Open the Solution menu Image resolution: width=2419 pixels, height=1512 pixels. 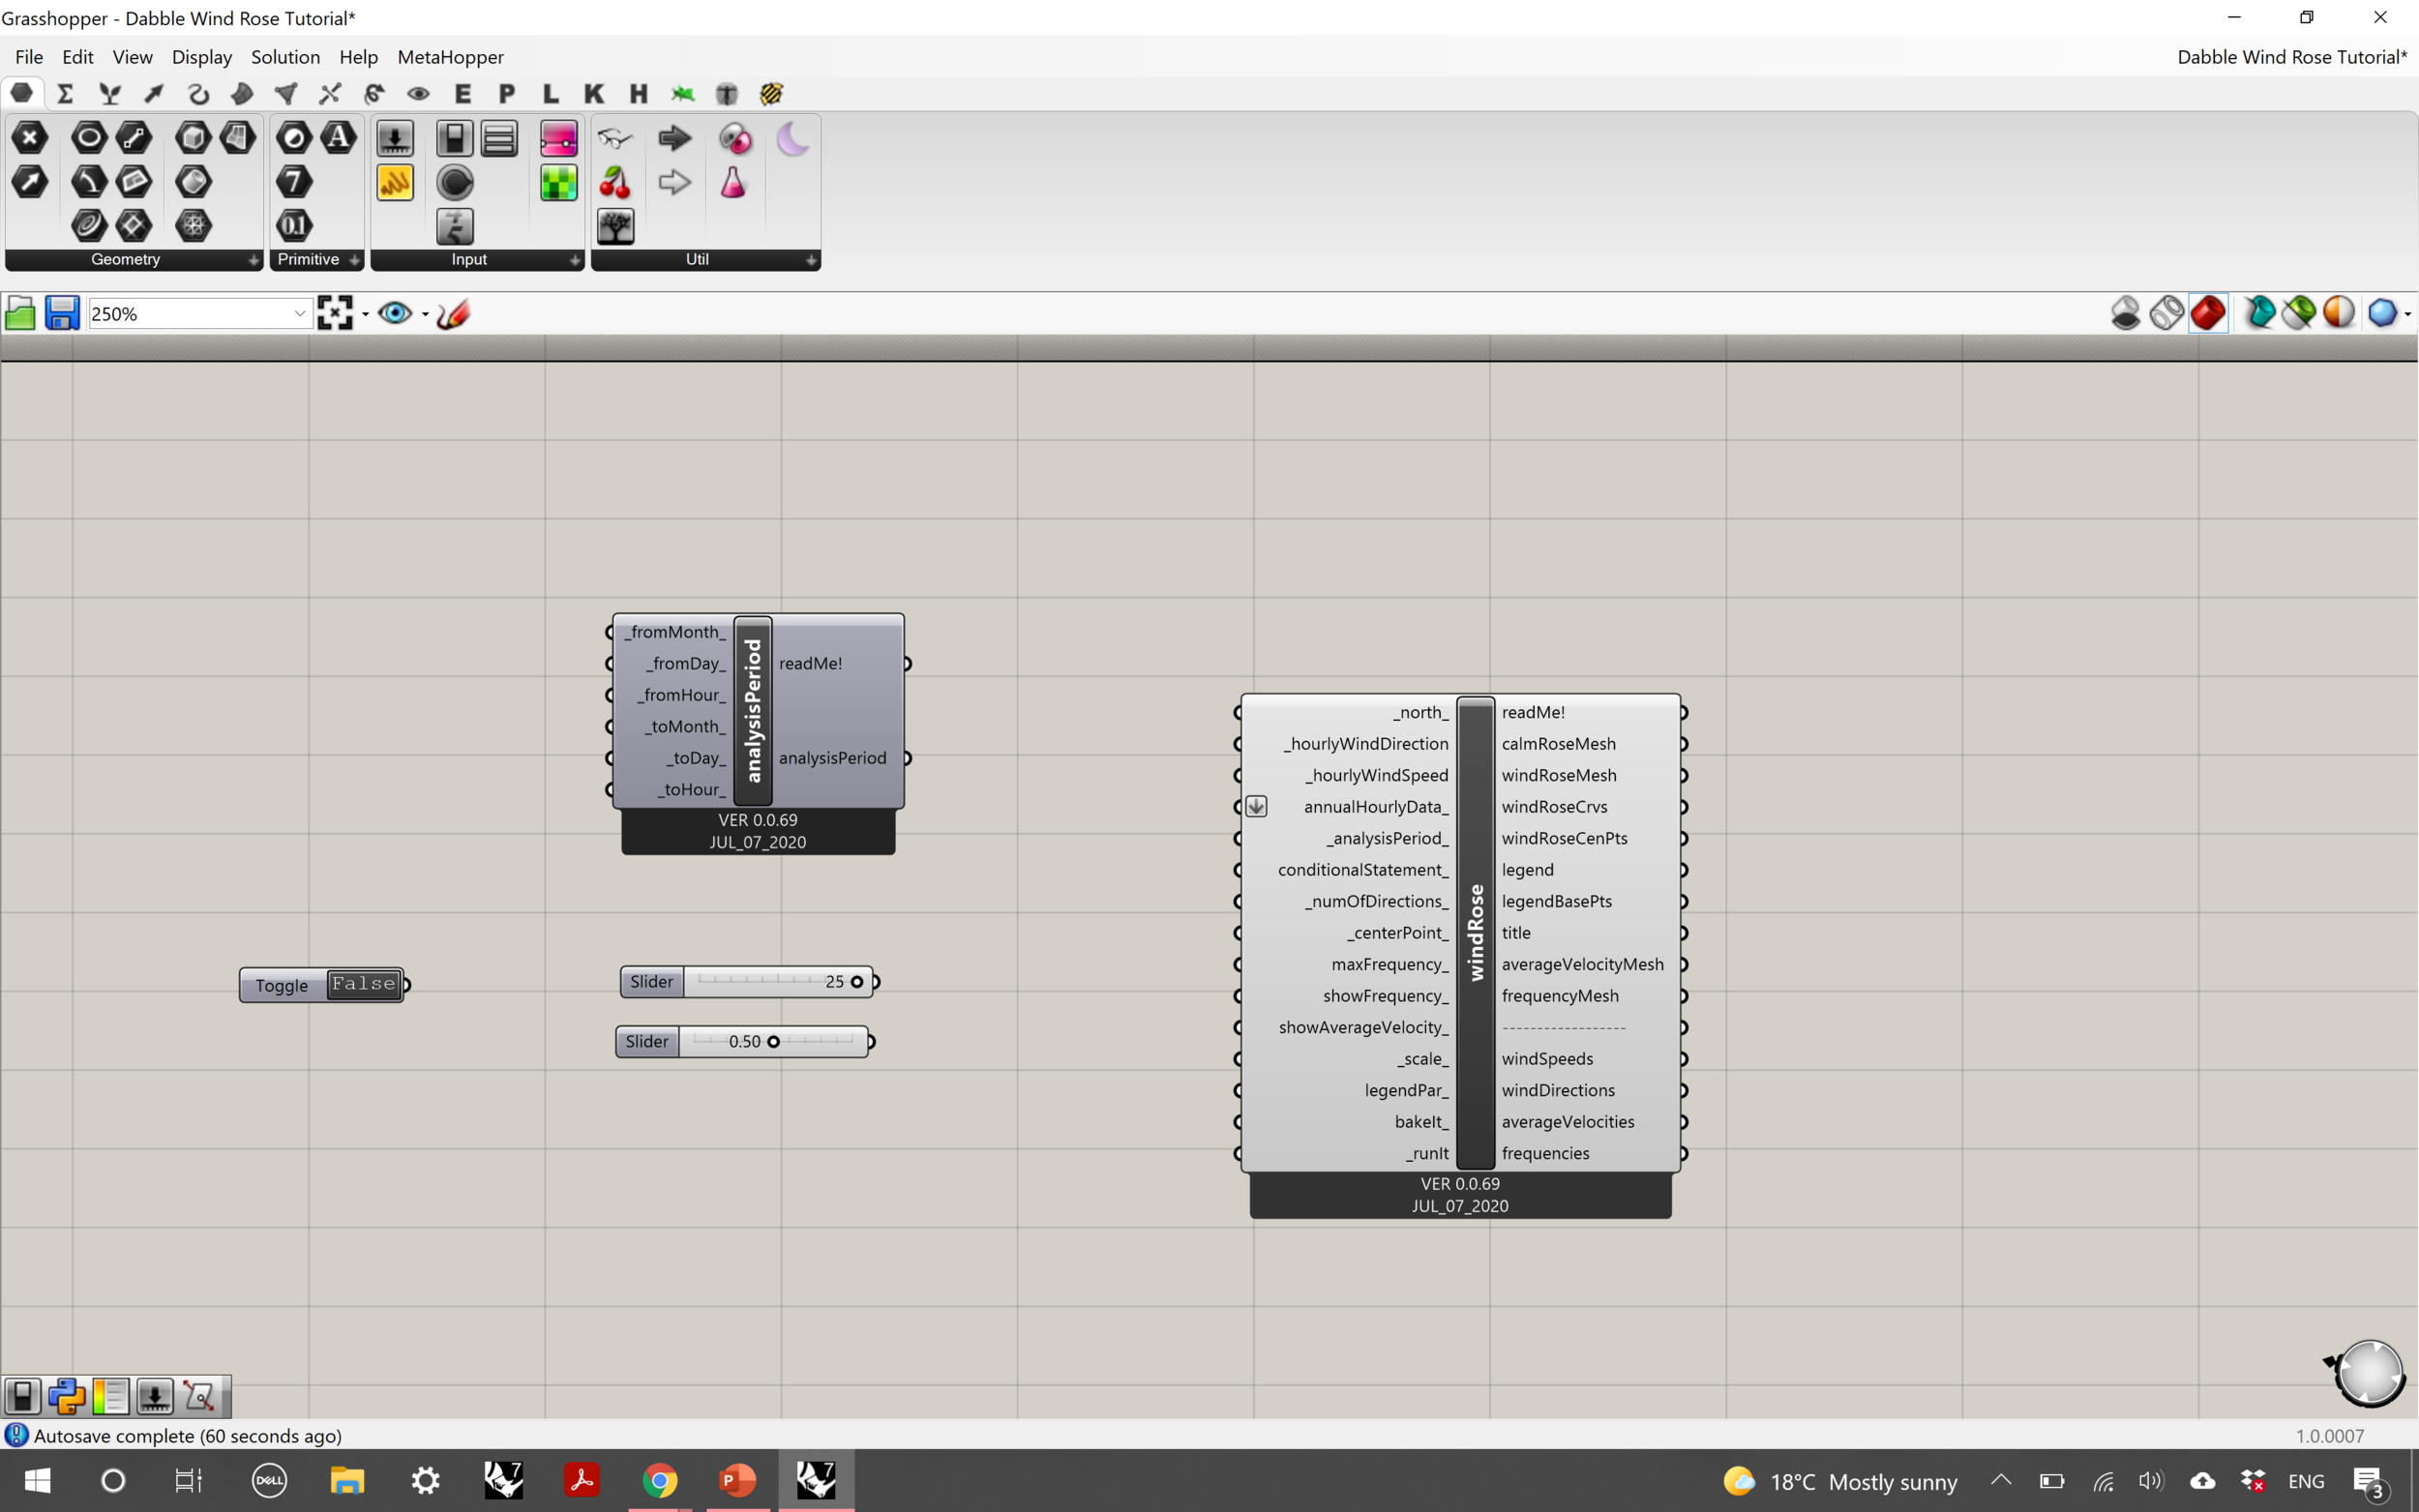285,57
